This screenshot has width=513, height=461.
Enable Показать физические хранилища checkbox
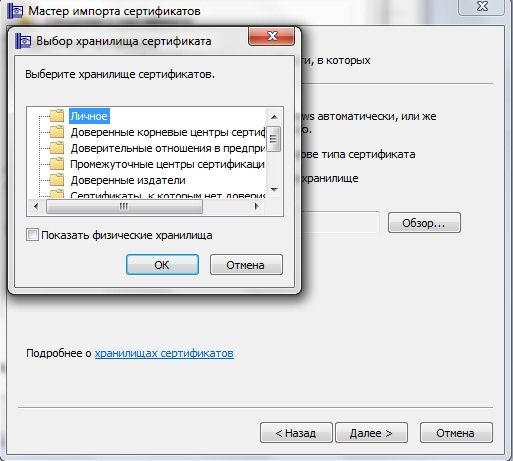32,235
